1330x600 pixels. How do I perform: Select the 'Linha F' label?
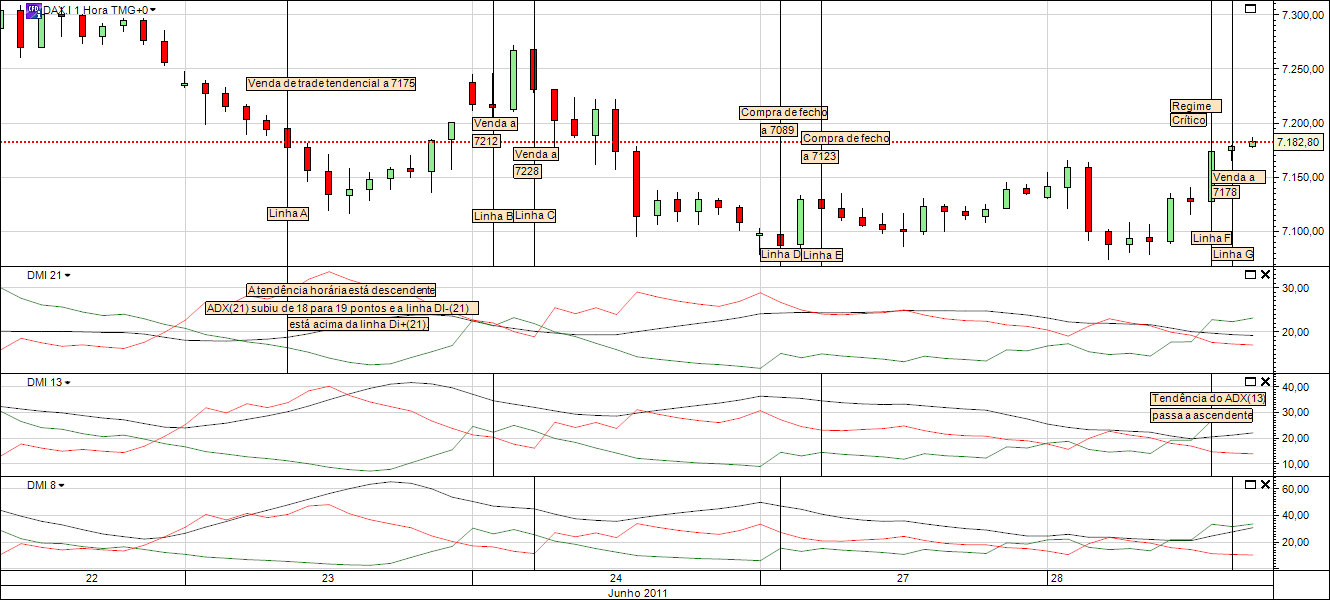1212,238
